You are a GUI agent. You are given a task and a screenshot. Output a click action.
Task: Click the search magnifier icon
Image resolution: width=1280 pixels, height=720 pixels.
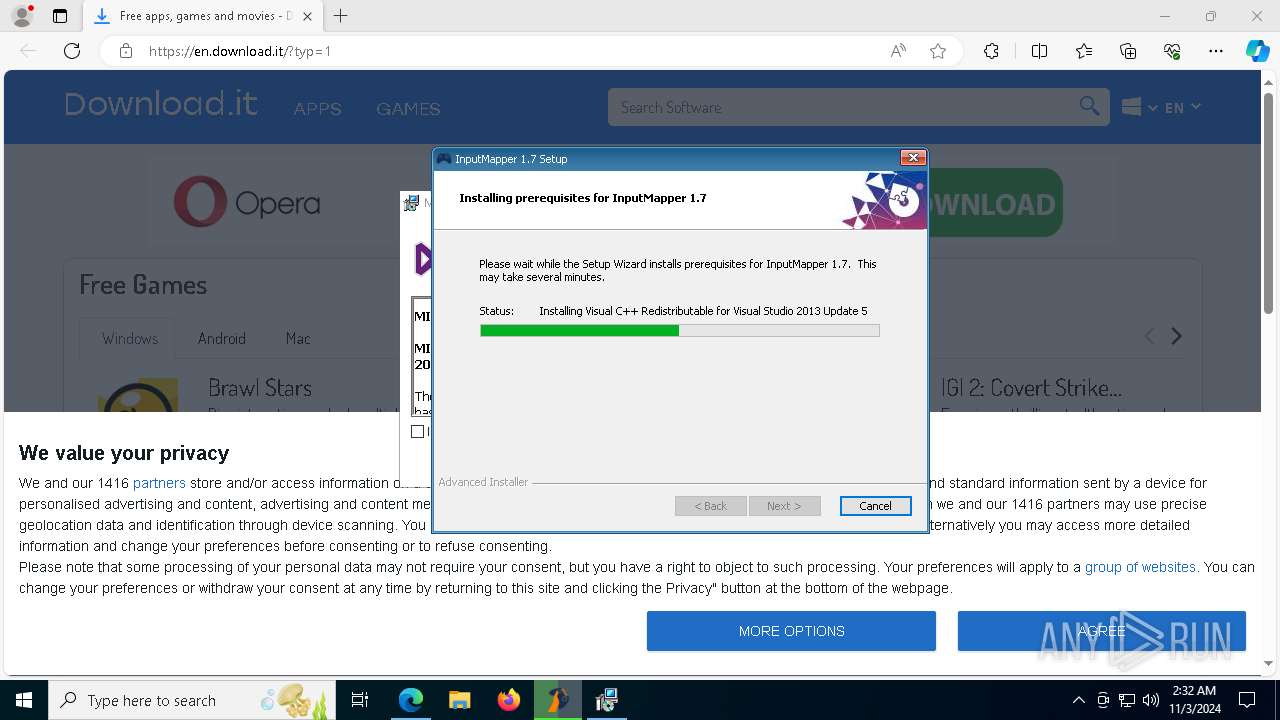pos(1089,106)
